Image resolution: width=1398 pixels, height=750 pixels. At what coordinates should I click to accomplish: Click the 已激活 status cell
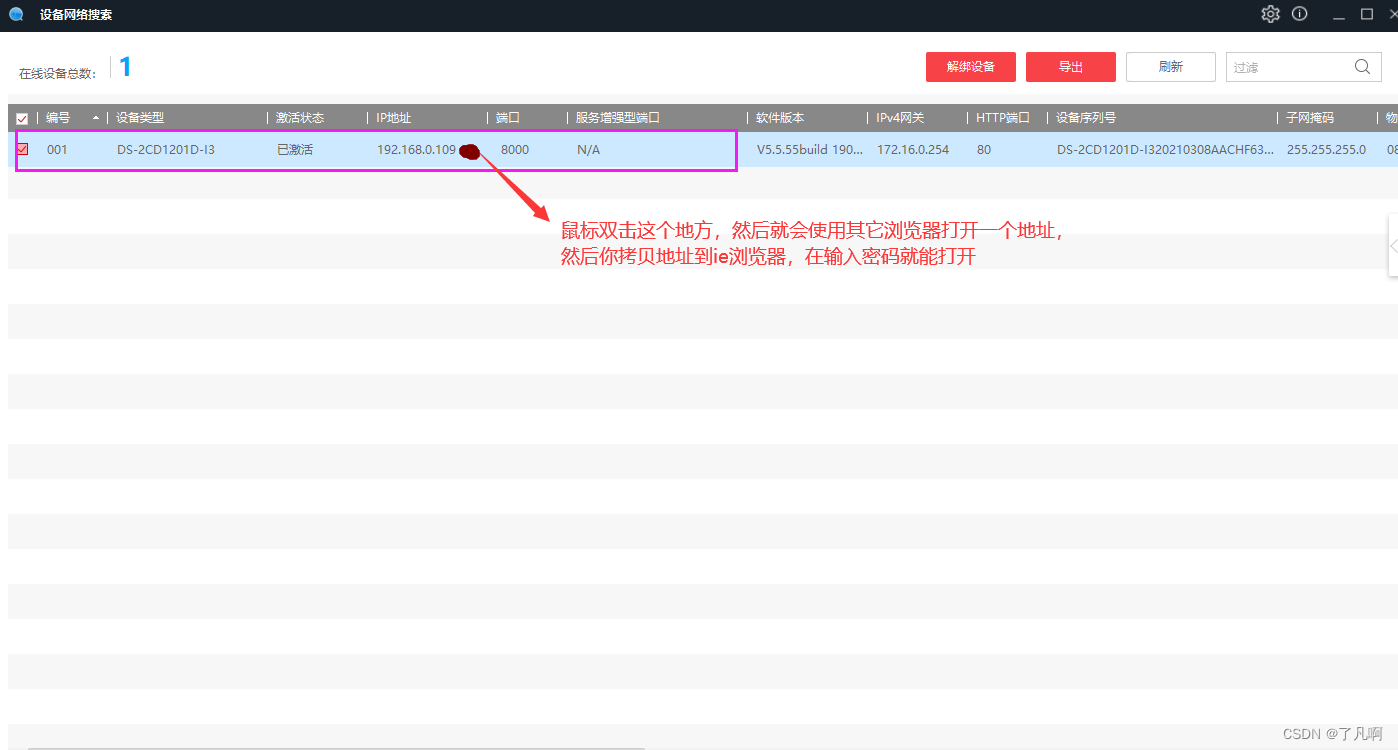(295, 150)
